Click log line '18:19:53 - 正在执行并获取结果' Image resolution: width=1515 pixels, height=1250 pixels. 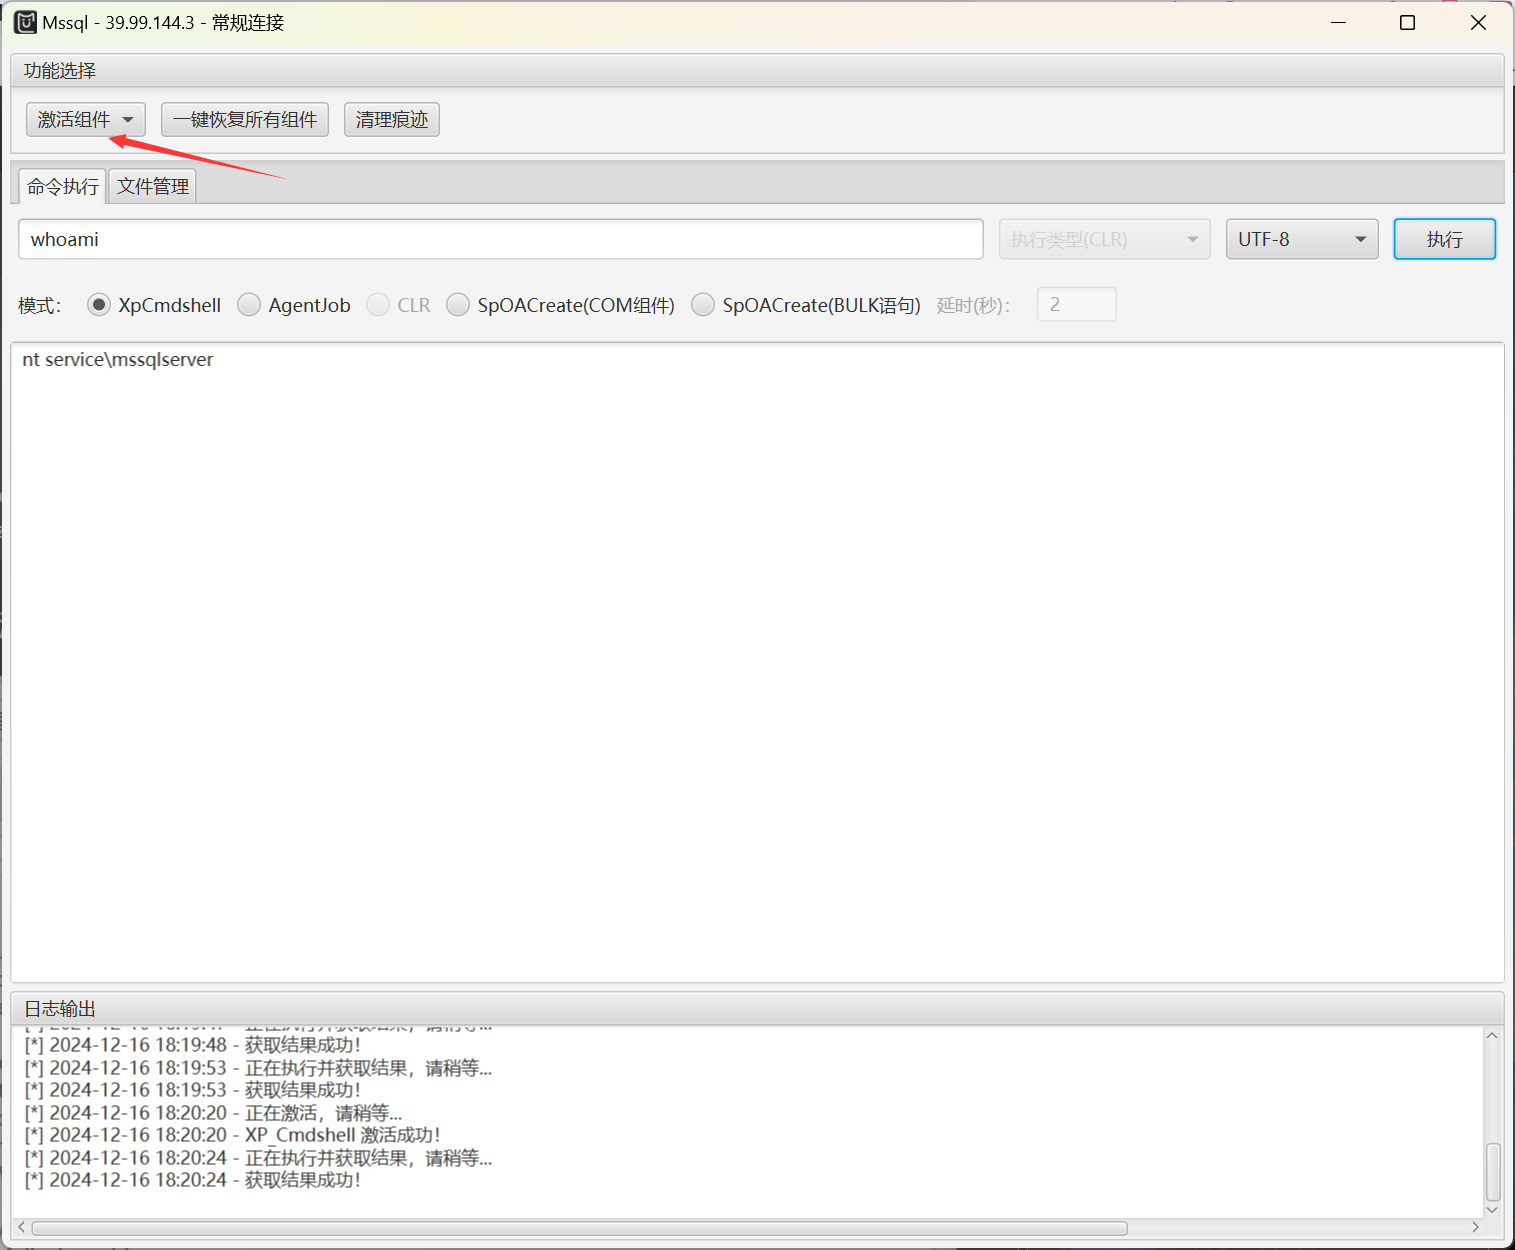258,1068
